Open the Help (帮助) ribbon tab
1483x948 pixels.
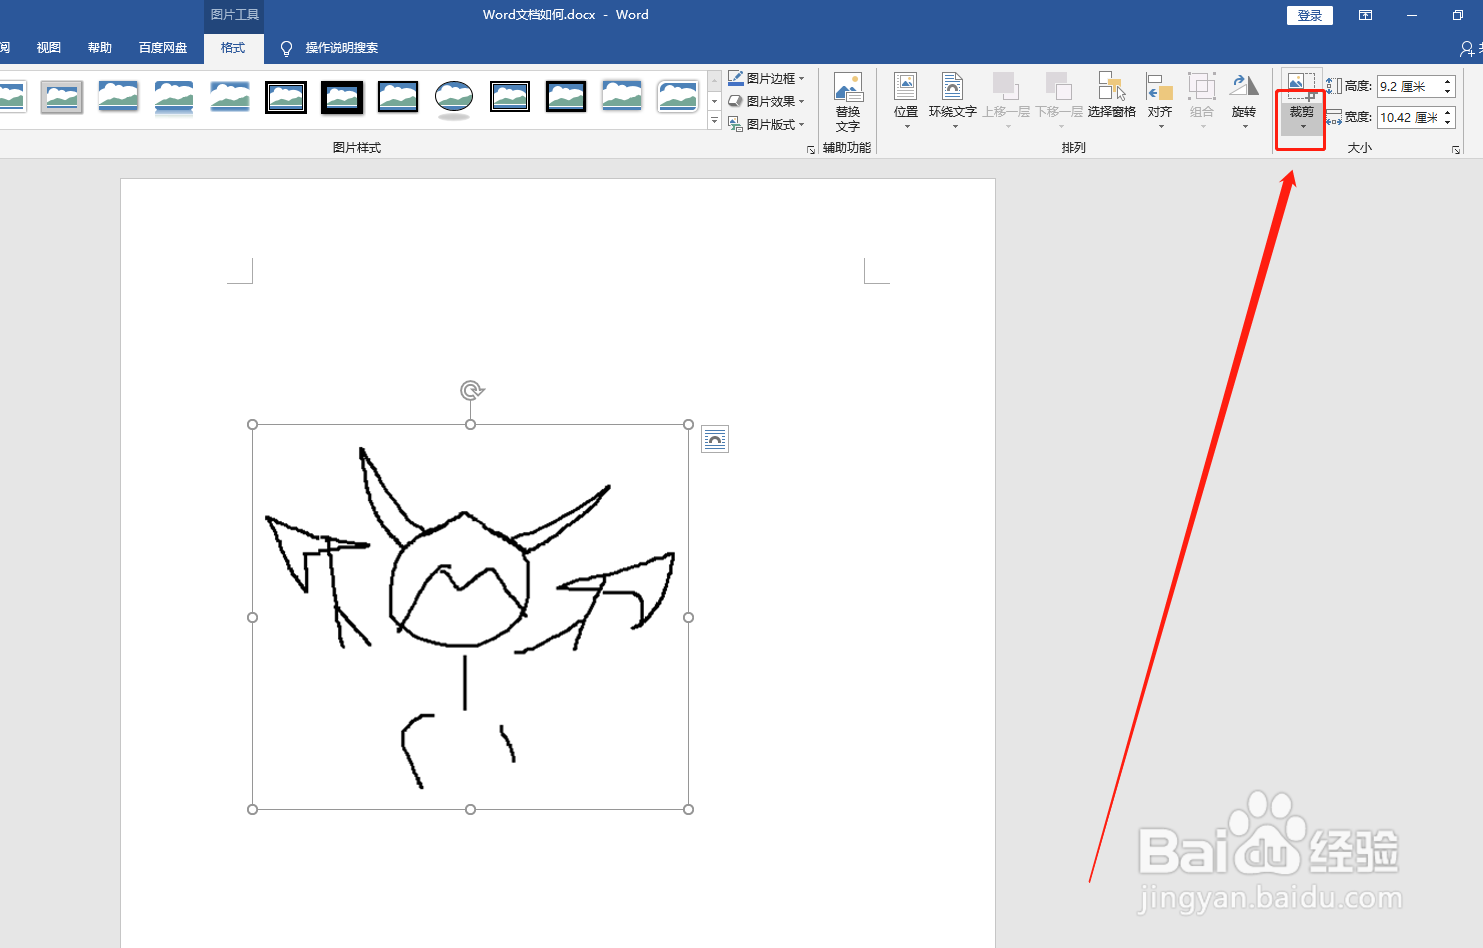[100, 48]
